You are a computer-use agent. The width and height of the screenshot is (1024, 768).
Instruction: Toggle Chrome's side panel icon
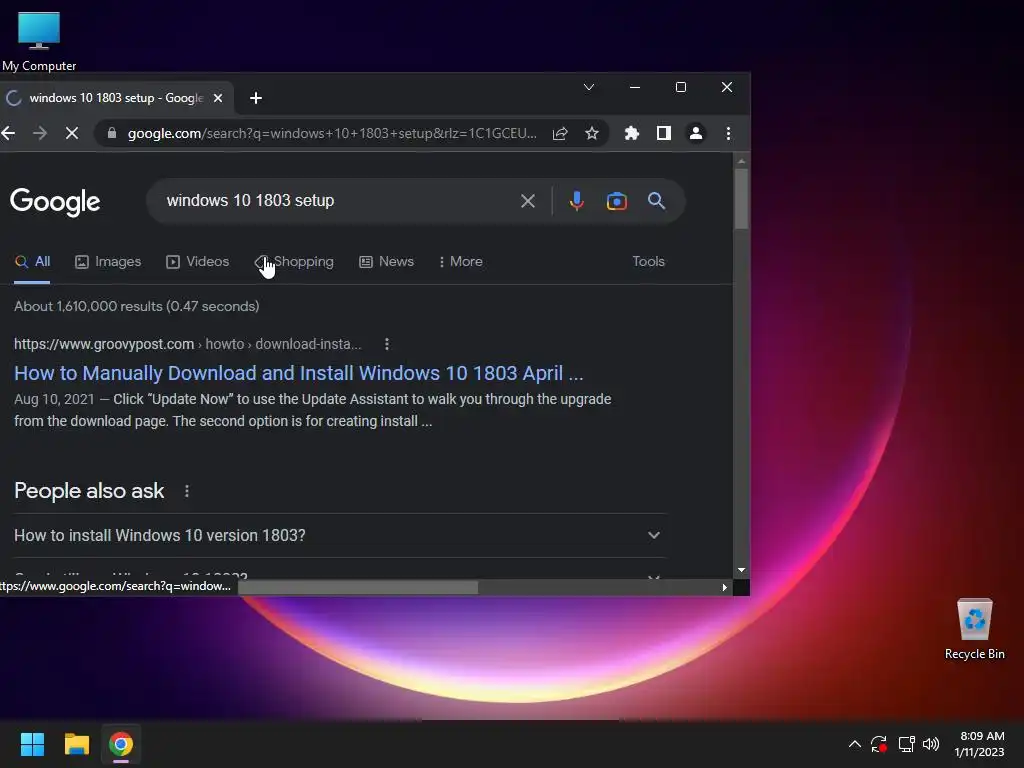coord(664,133)
